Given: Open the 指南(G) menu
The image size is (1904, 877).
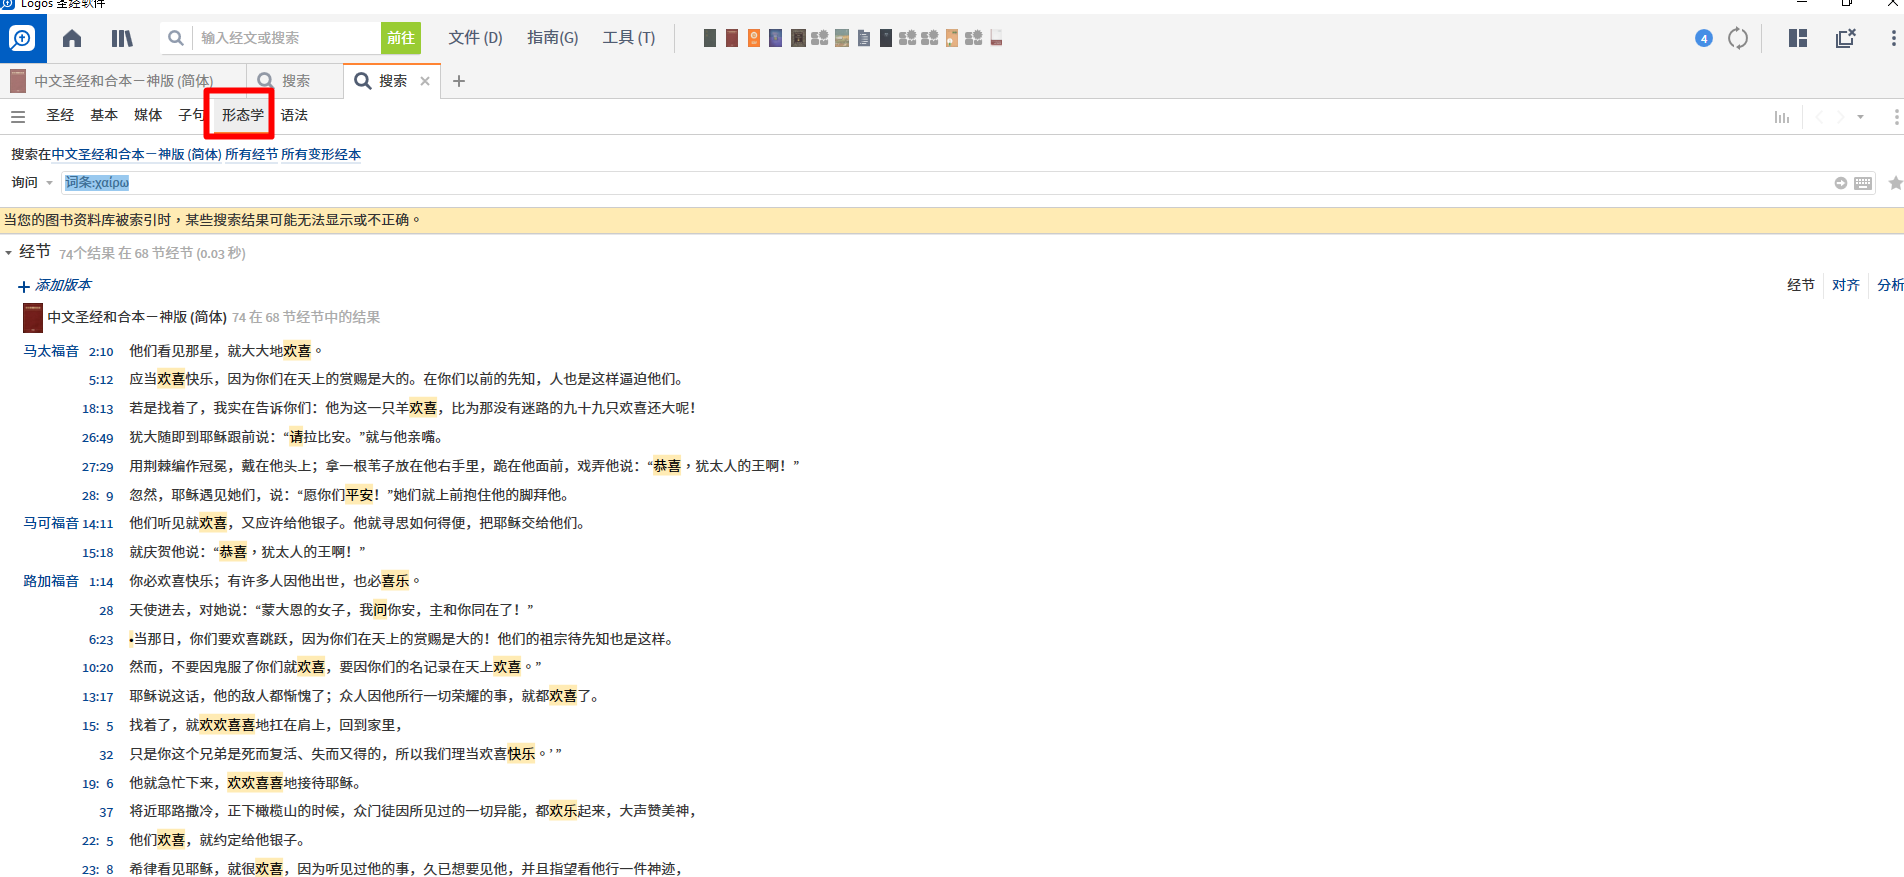Looking at the screenshot, I should (x=552, y=38).
